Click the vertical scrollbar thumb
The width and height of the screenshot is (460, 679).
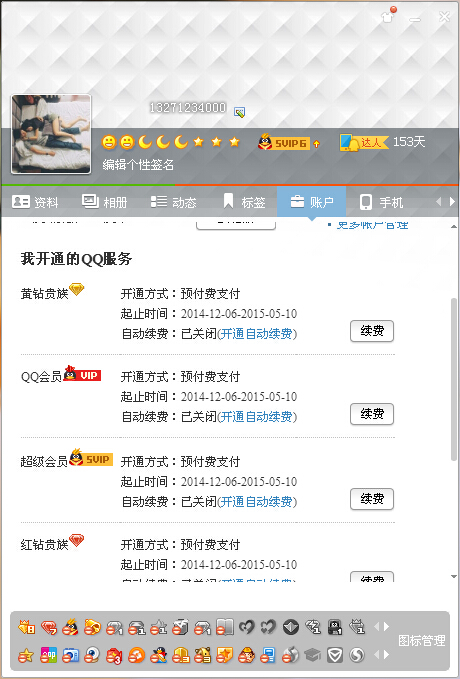[x=454, y=379]
